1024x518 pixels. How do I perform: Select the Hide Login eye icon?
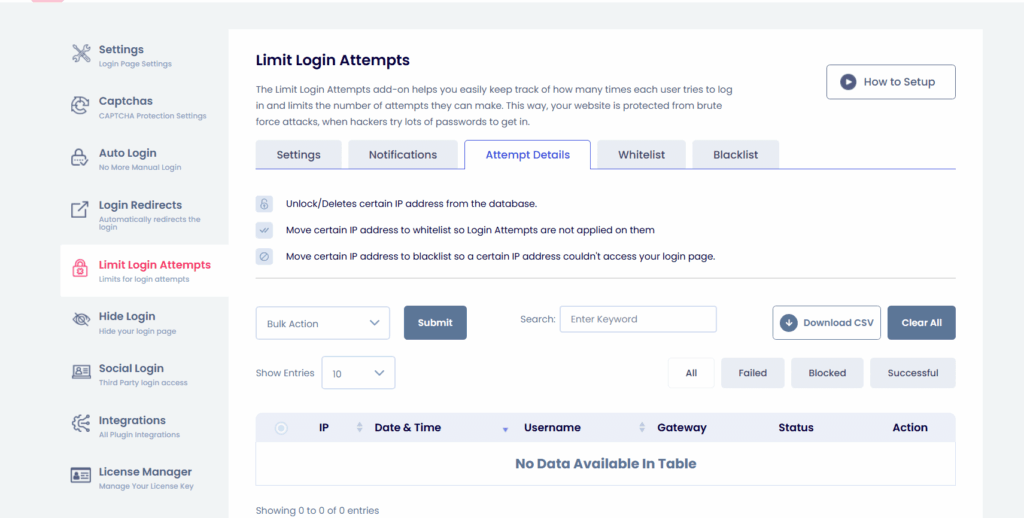pos(81,321)
